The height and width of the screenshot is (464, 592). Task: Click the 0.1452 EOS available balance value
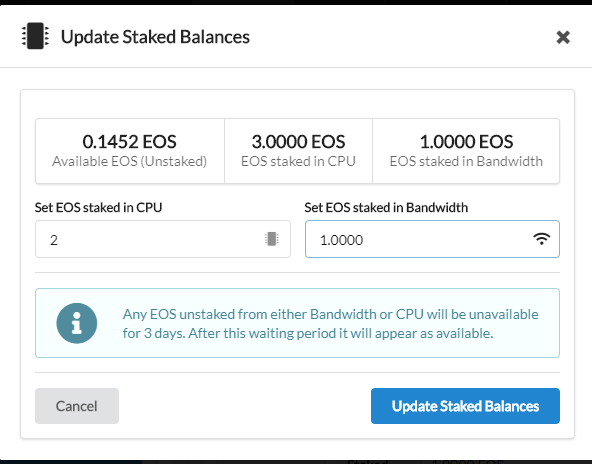(130, 142)
